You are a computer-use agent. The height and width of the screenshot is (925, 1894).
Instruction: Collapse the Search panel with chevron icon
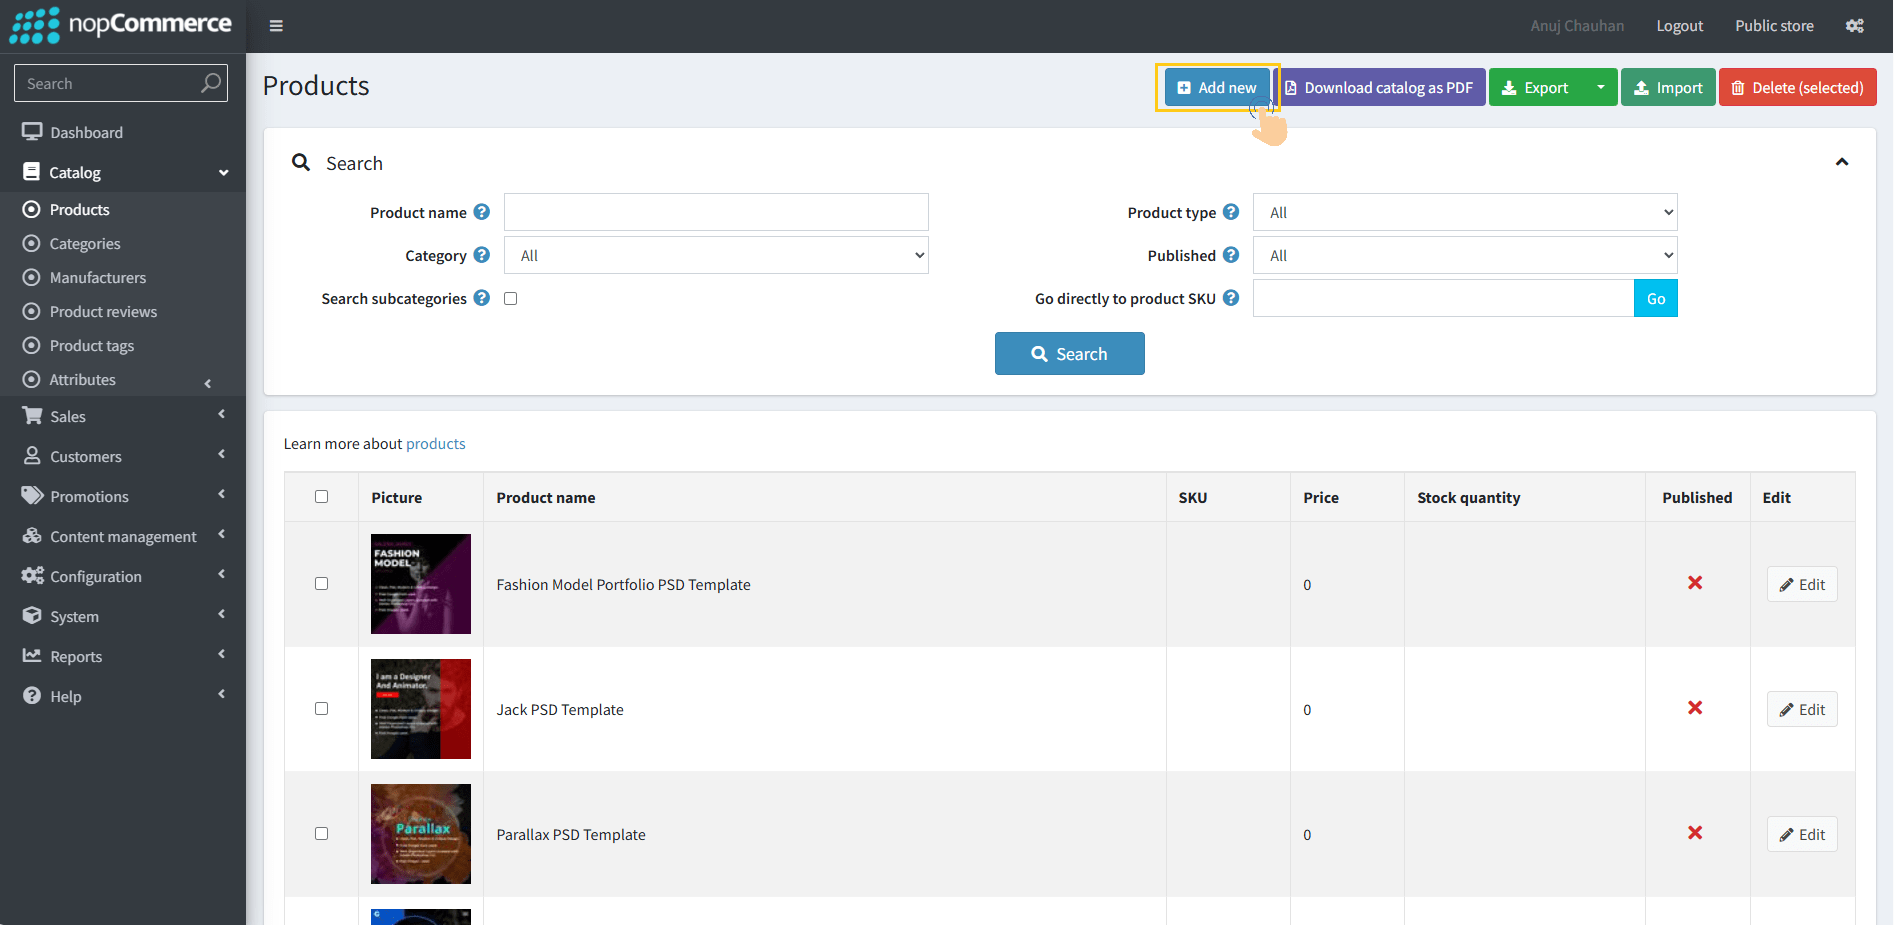point(1841,162)
